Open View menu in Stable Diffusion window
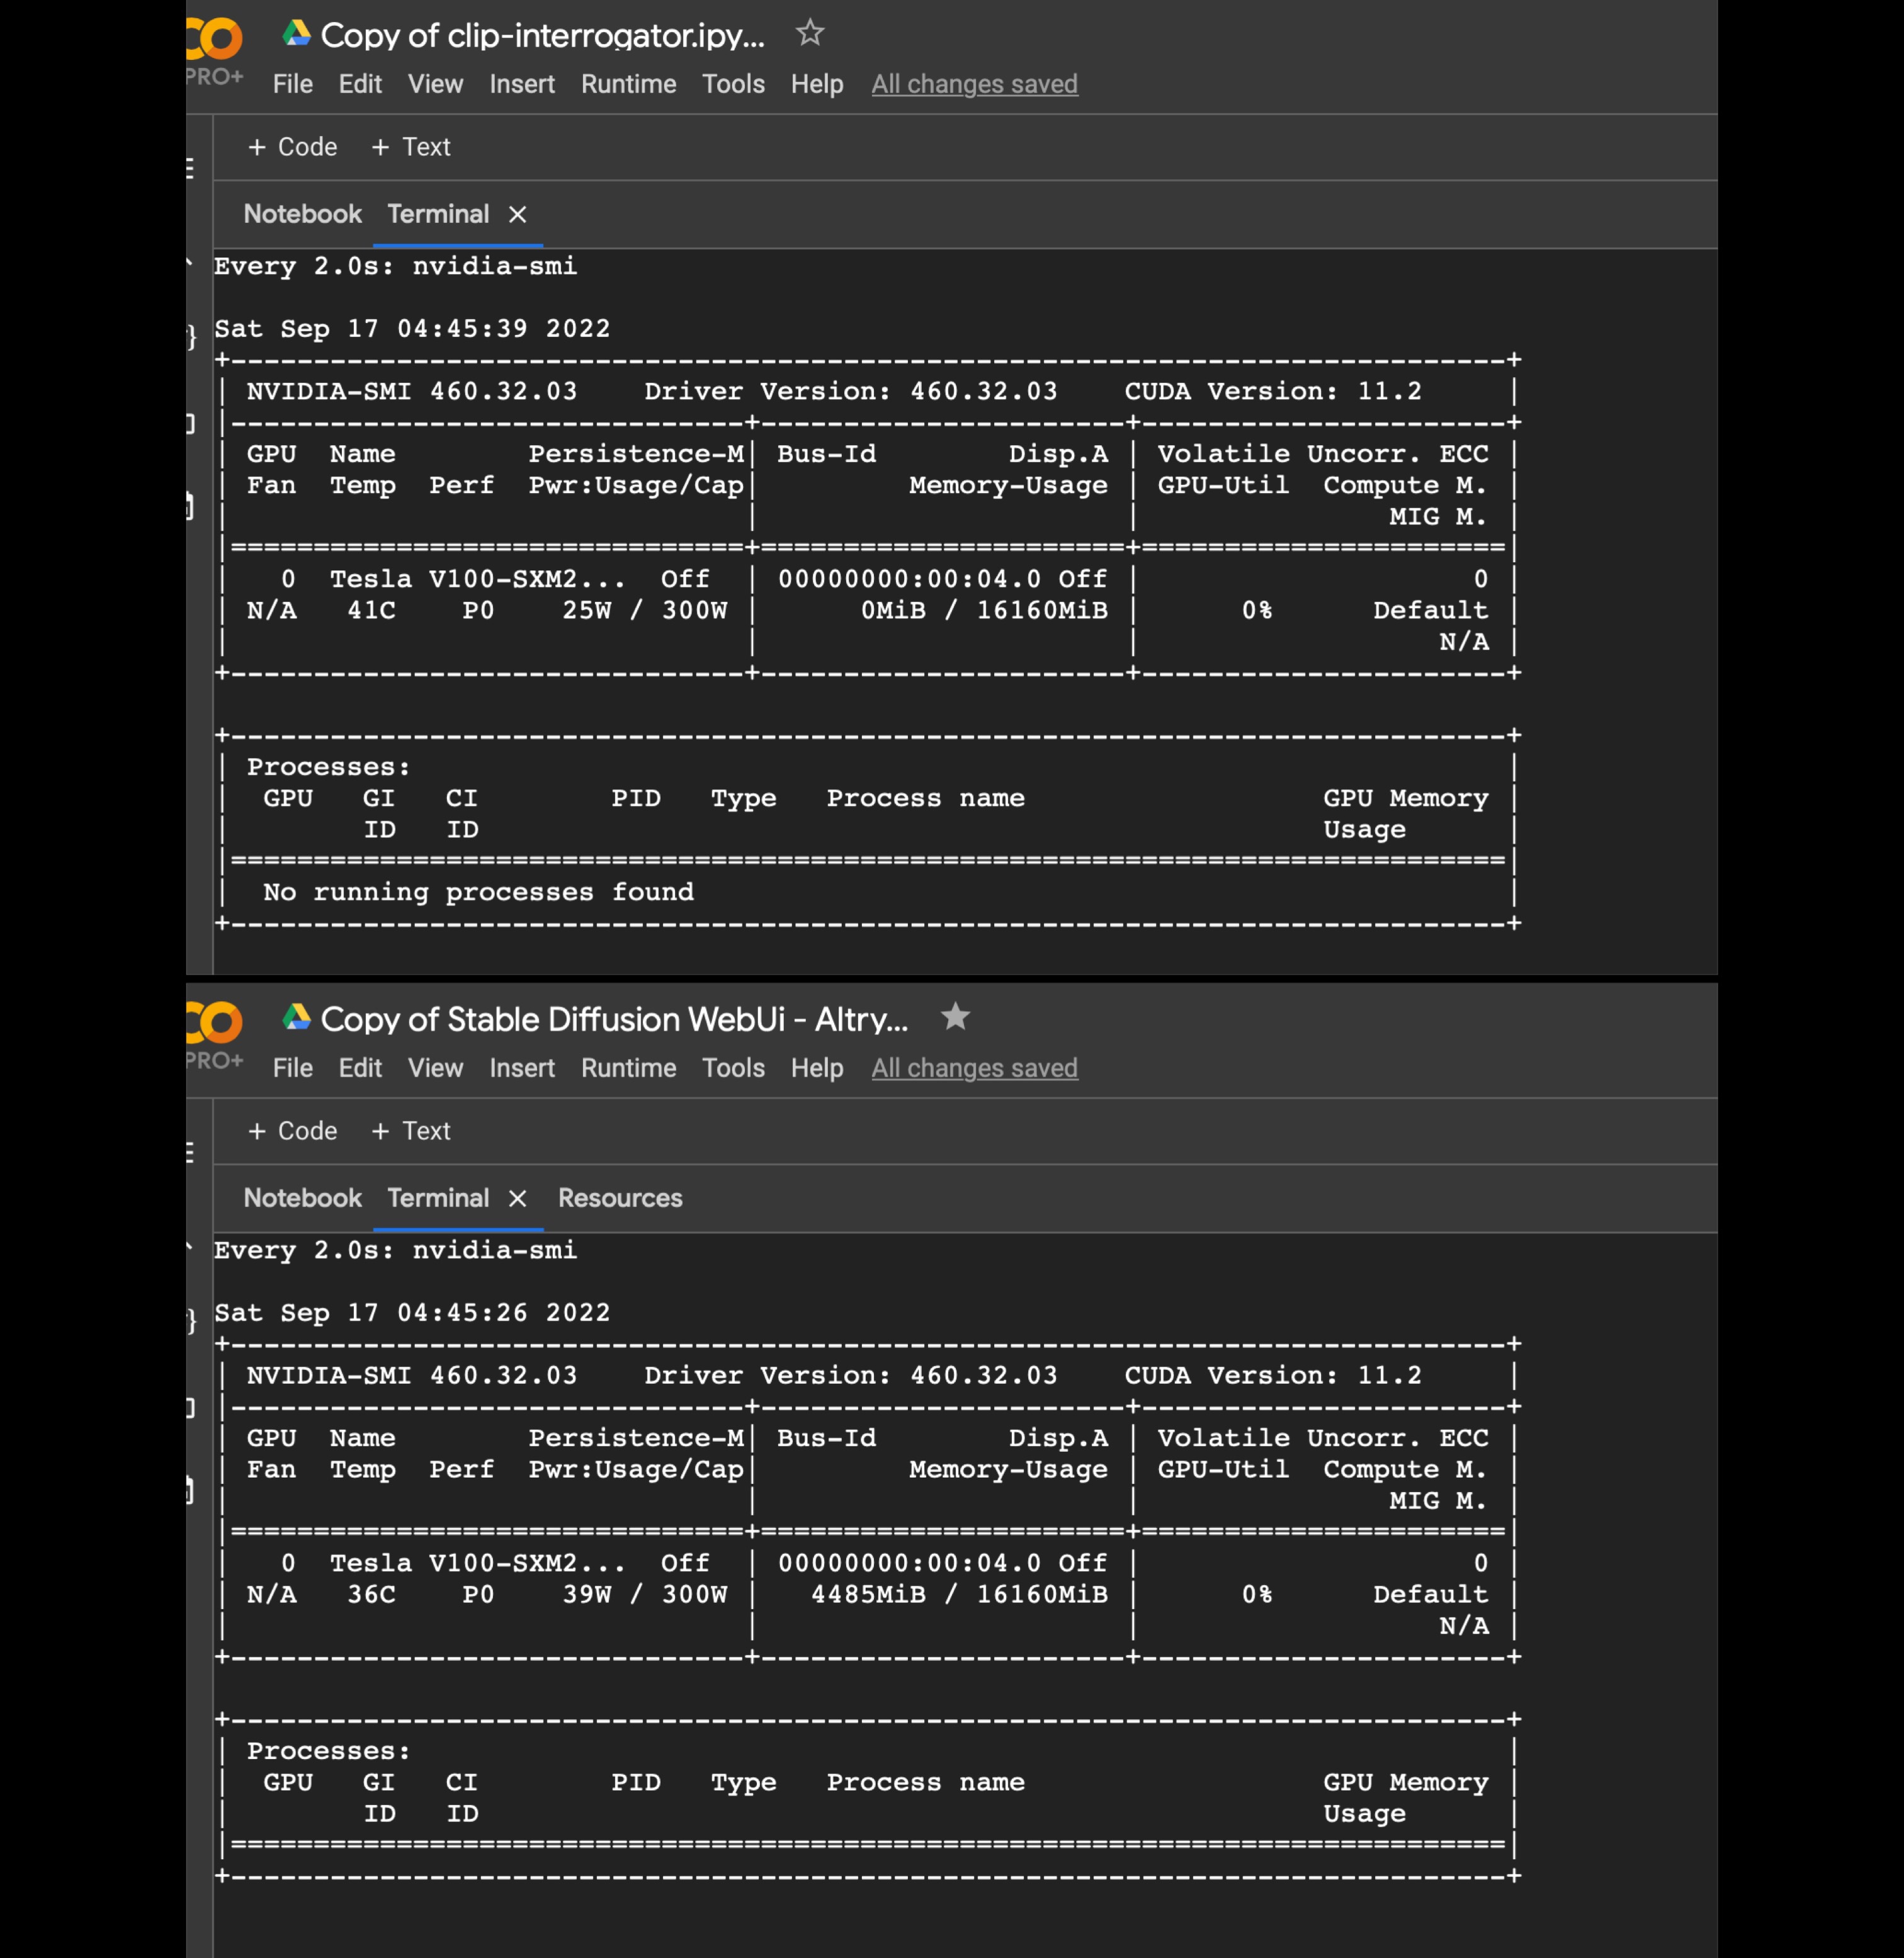This screenshot has height=1958, width=1904. (435, 1068)
